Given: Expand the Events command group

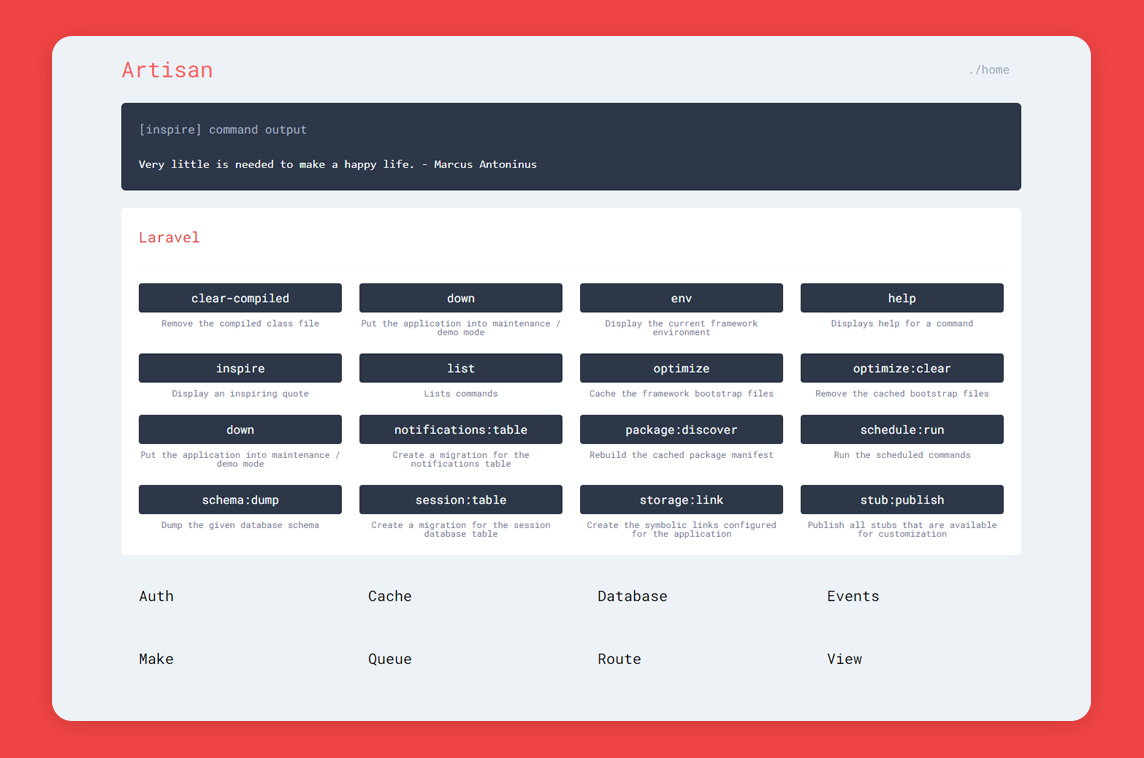Looking at the screenshot, I should (853, 596).
